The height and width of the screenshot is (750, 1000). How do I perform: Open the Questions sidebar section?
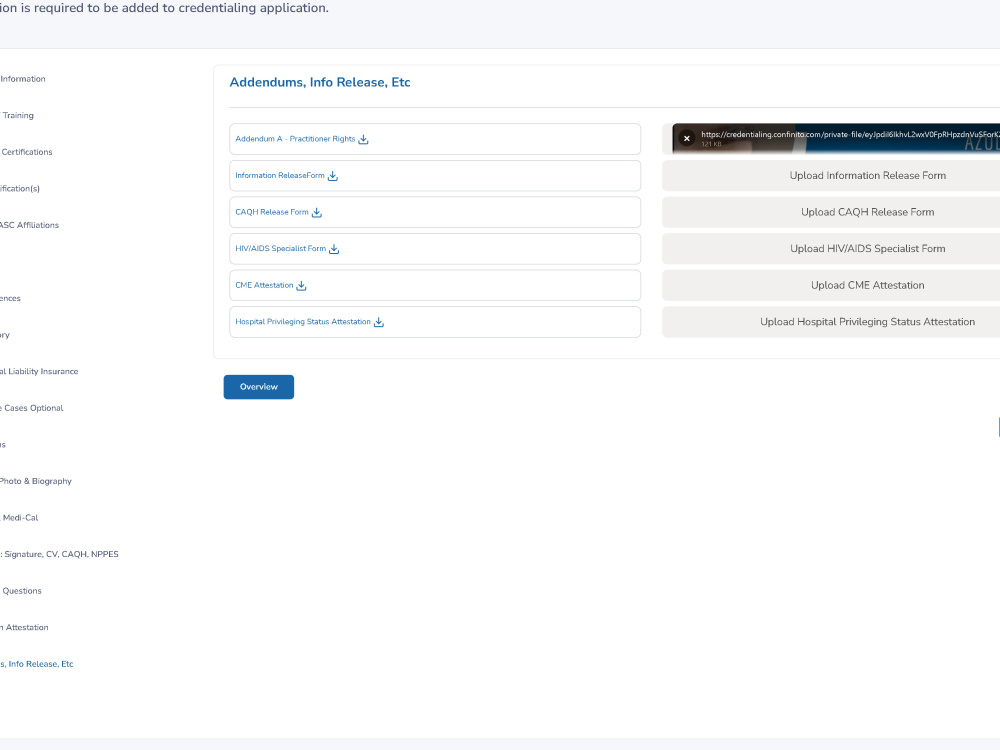[21, 591]
